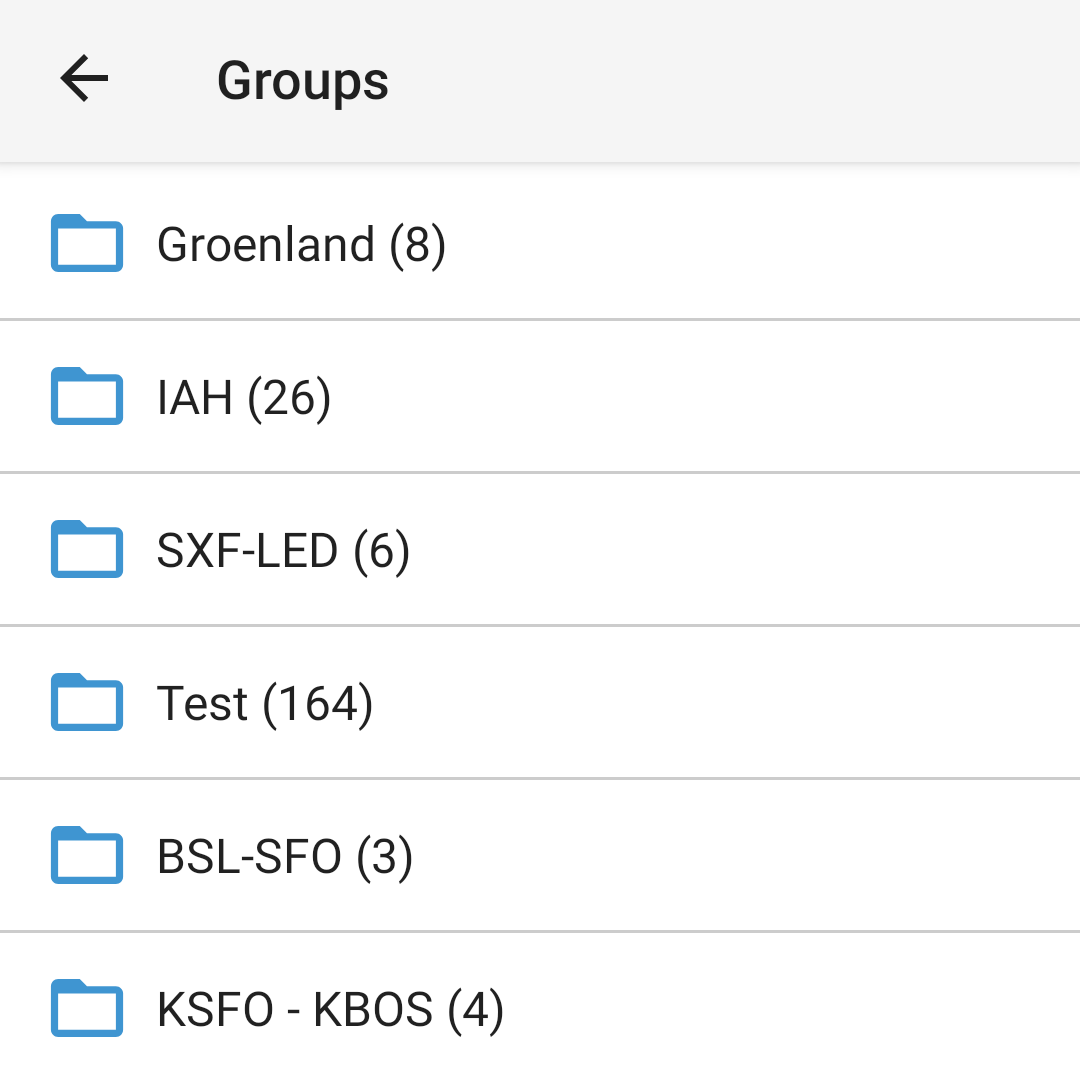Tap empty area of Groenland row
This screenshot has width=1080, height=1083.
pos(760,243)
